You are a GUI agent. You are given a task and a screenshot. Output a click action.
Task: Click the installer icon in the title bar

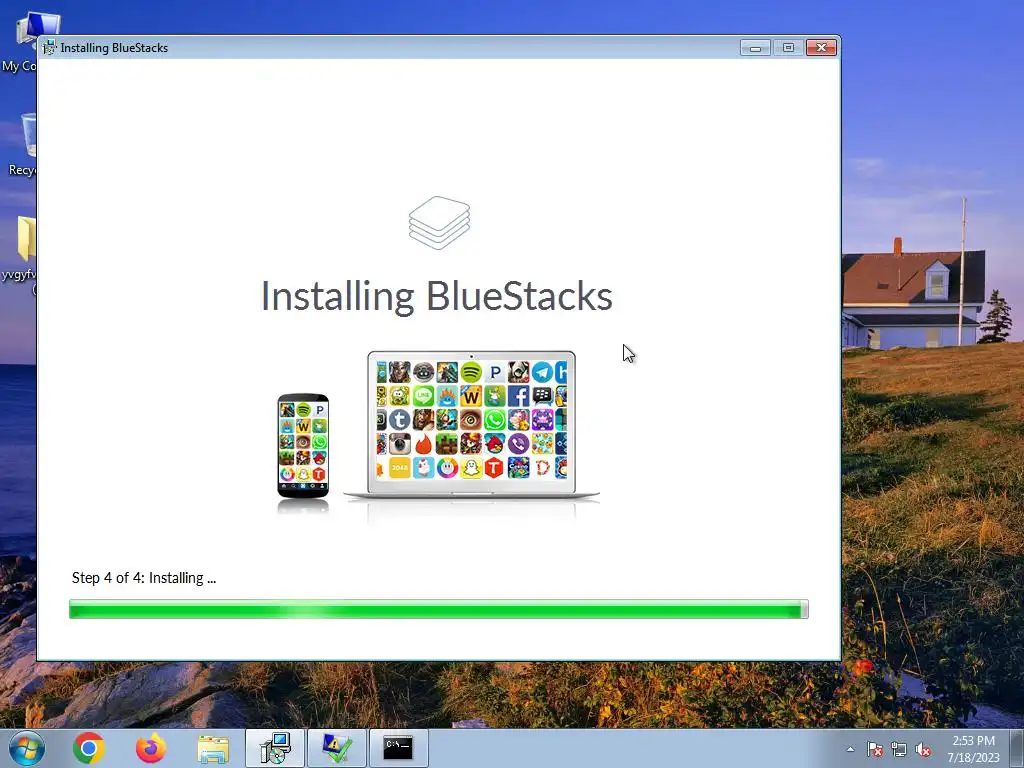(x=49, y=48)
